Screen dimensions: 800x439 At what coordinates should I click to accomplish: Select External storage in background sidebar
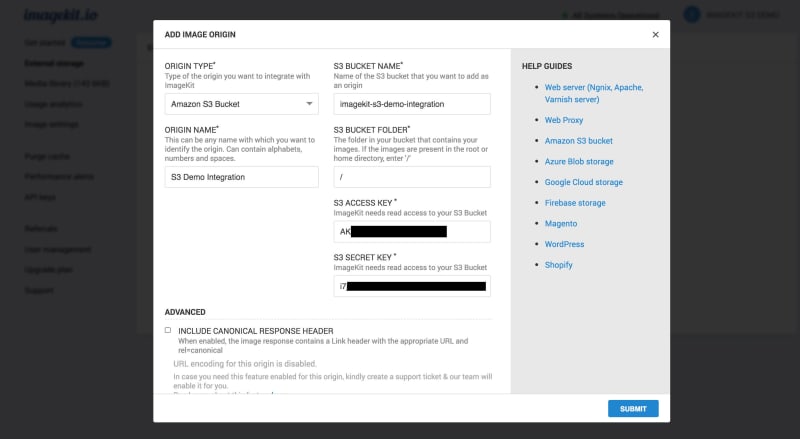click(x=55, y=63)
